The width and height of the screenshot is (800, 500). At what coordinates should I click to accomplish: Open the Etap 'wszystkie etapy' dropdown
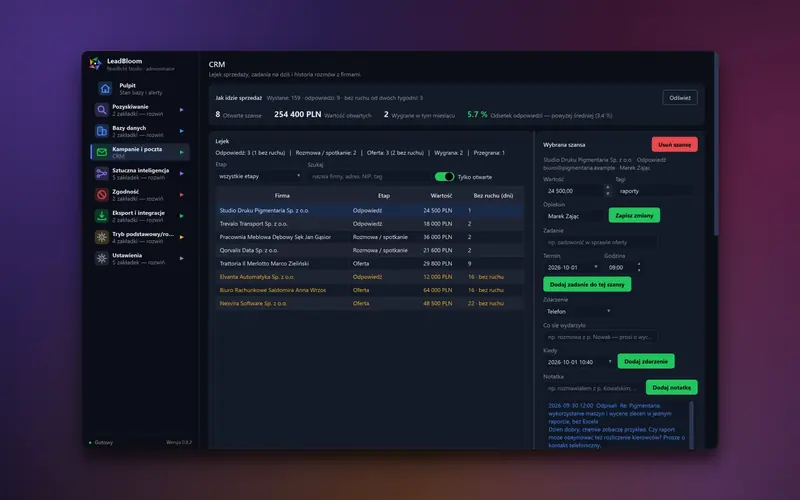tap(259, 176)
